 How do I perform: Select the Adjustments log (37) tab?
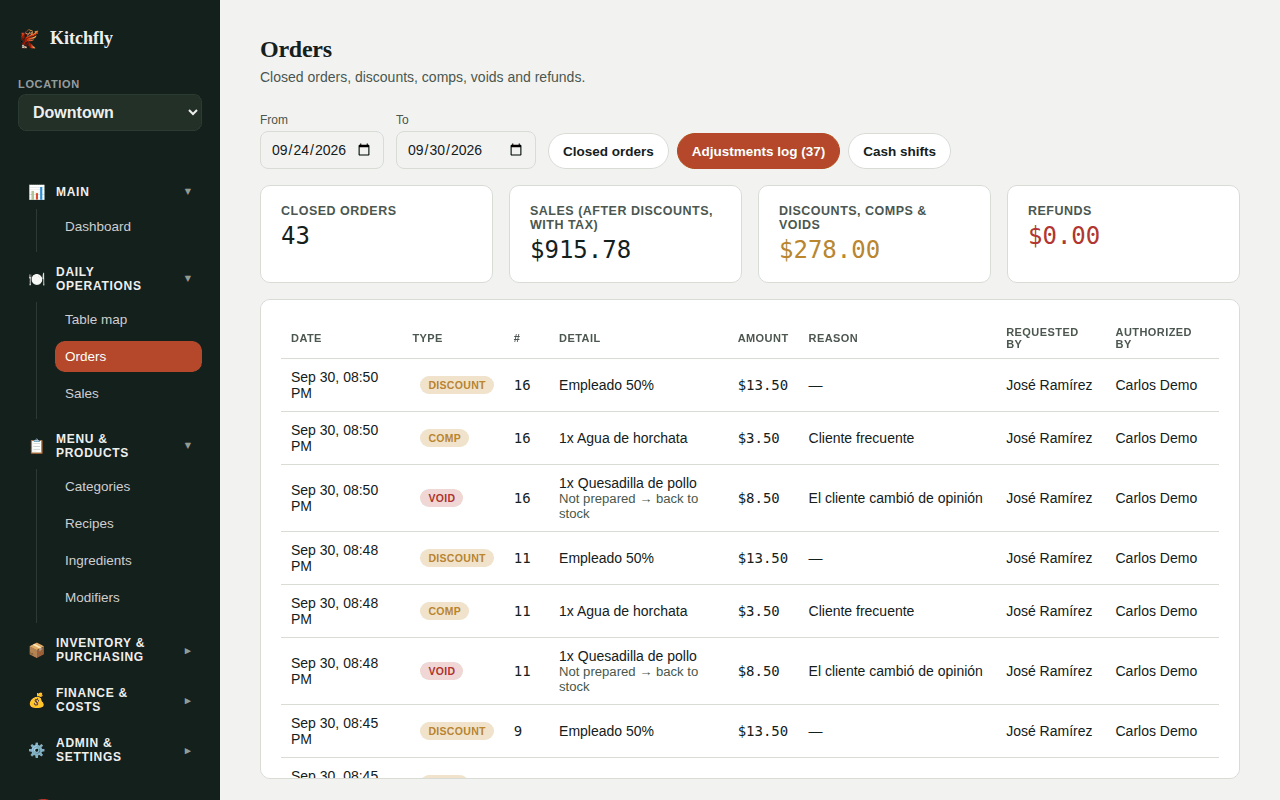[758, 151]
